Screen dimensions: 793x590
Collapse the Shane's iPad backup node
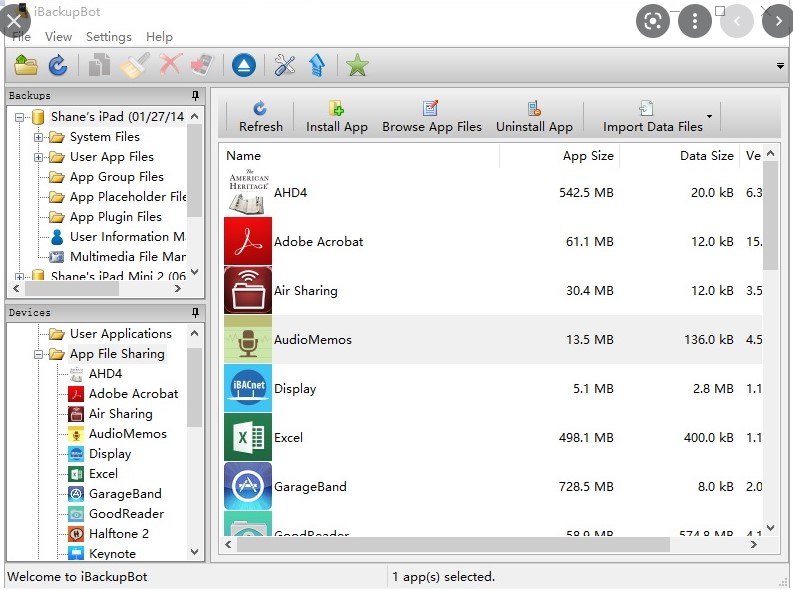(x=19, y=117)
